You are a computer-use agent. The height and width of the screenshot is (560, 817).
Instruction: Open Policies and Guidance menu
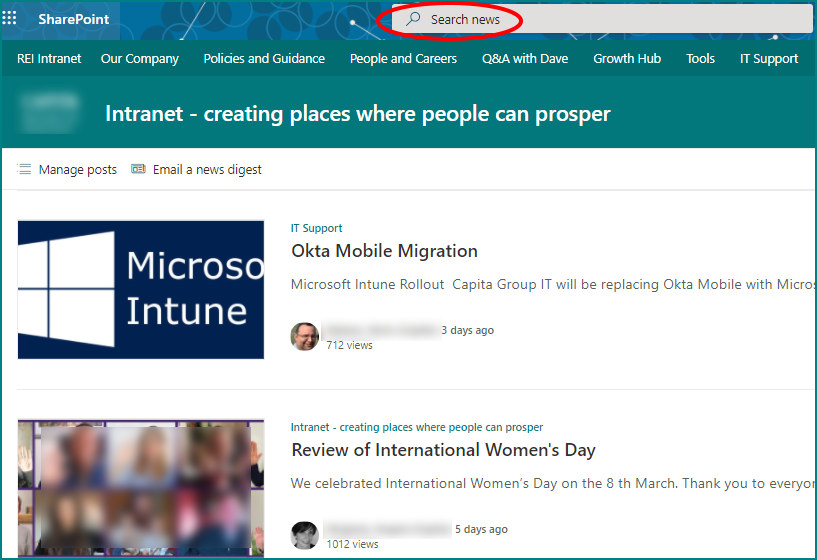pyautogui.click(x=264, y=59)
